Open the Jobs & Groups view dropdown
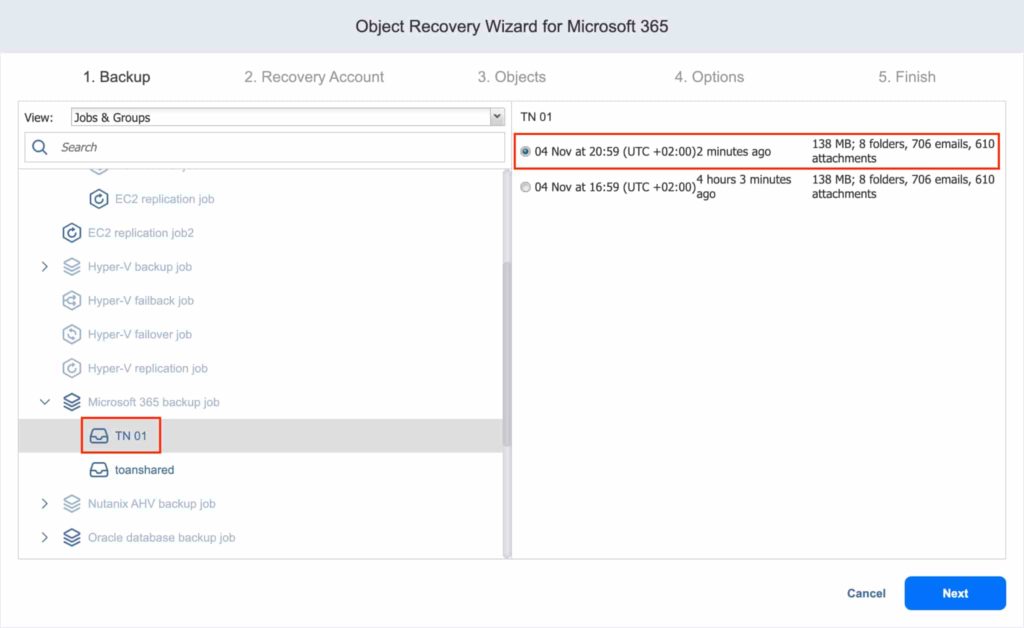The image size is (1024, 628). click(x=498, y=117)
